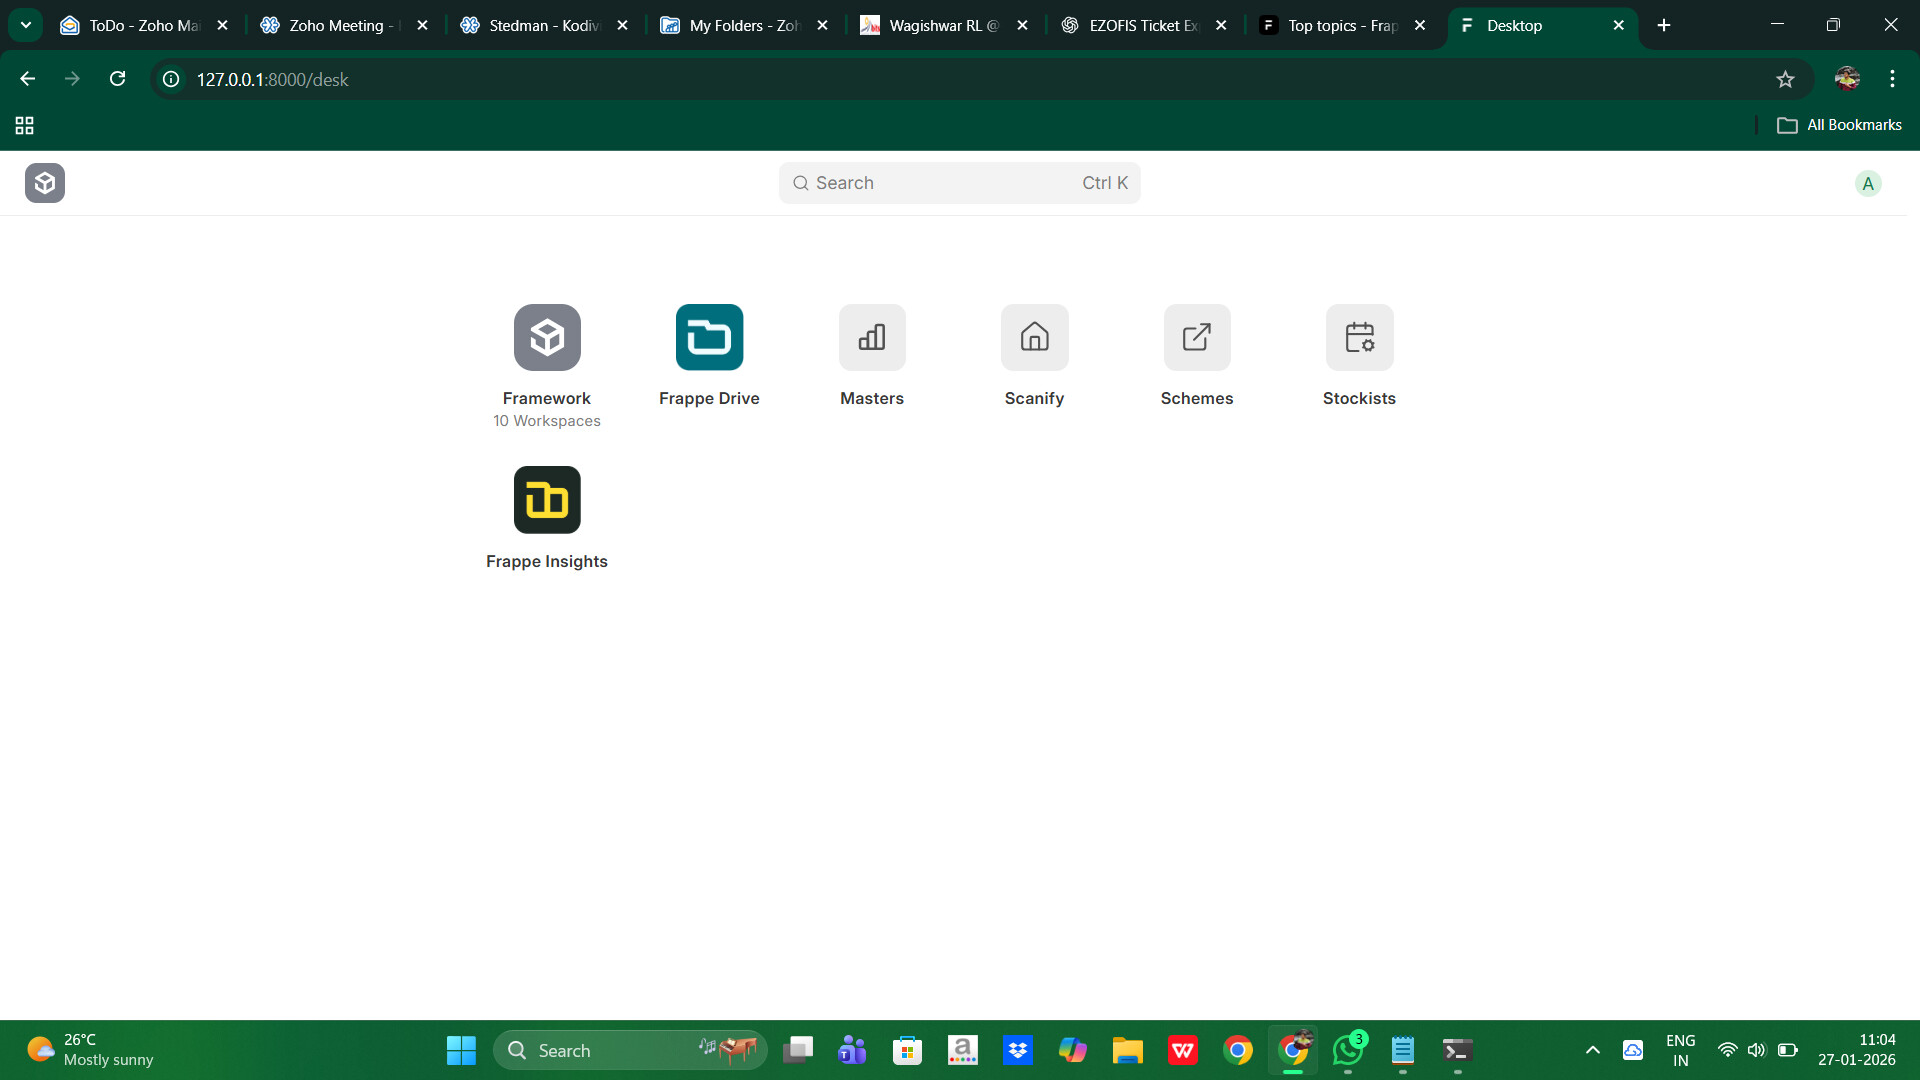This screenshot has height=1080, width=1920.
Task: Bookmark this page with star icon
Action: coord(1785,79)
